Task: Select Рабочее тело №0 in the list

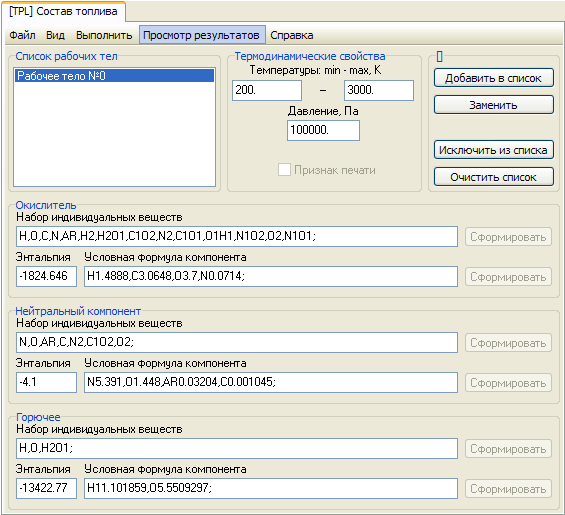Action: (x=114, y=76)
